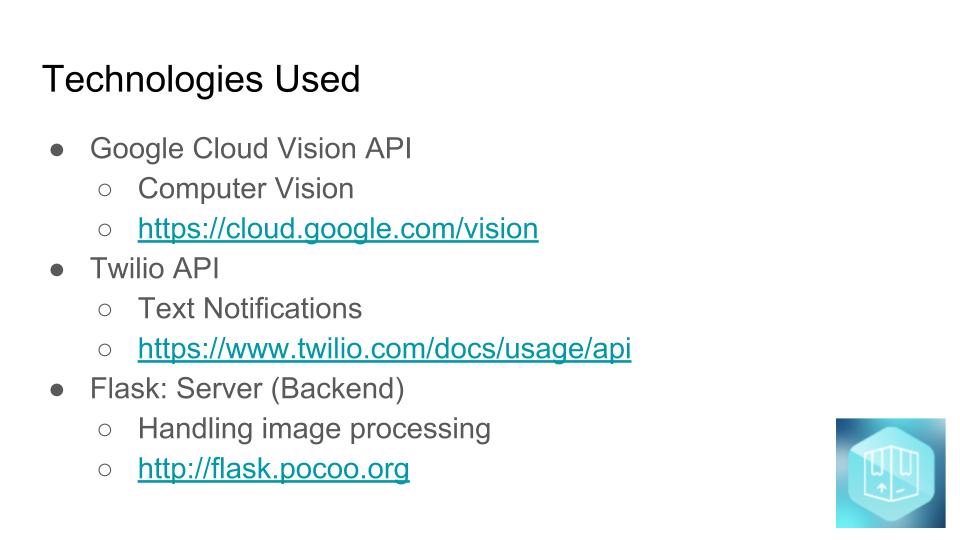Viewport: 960px width, 540px height.
Task: Open the Twilio docs usage API link
Action: (384, 349)
